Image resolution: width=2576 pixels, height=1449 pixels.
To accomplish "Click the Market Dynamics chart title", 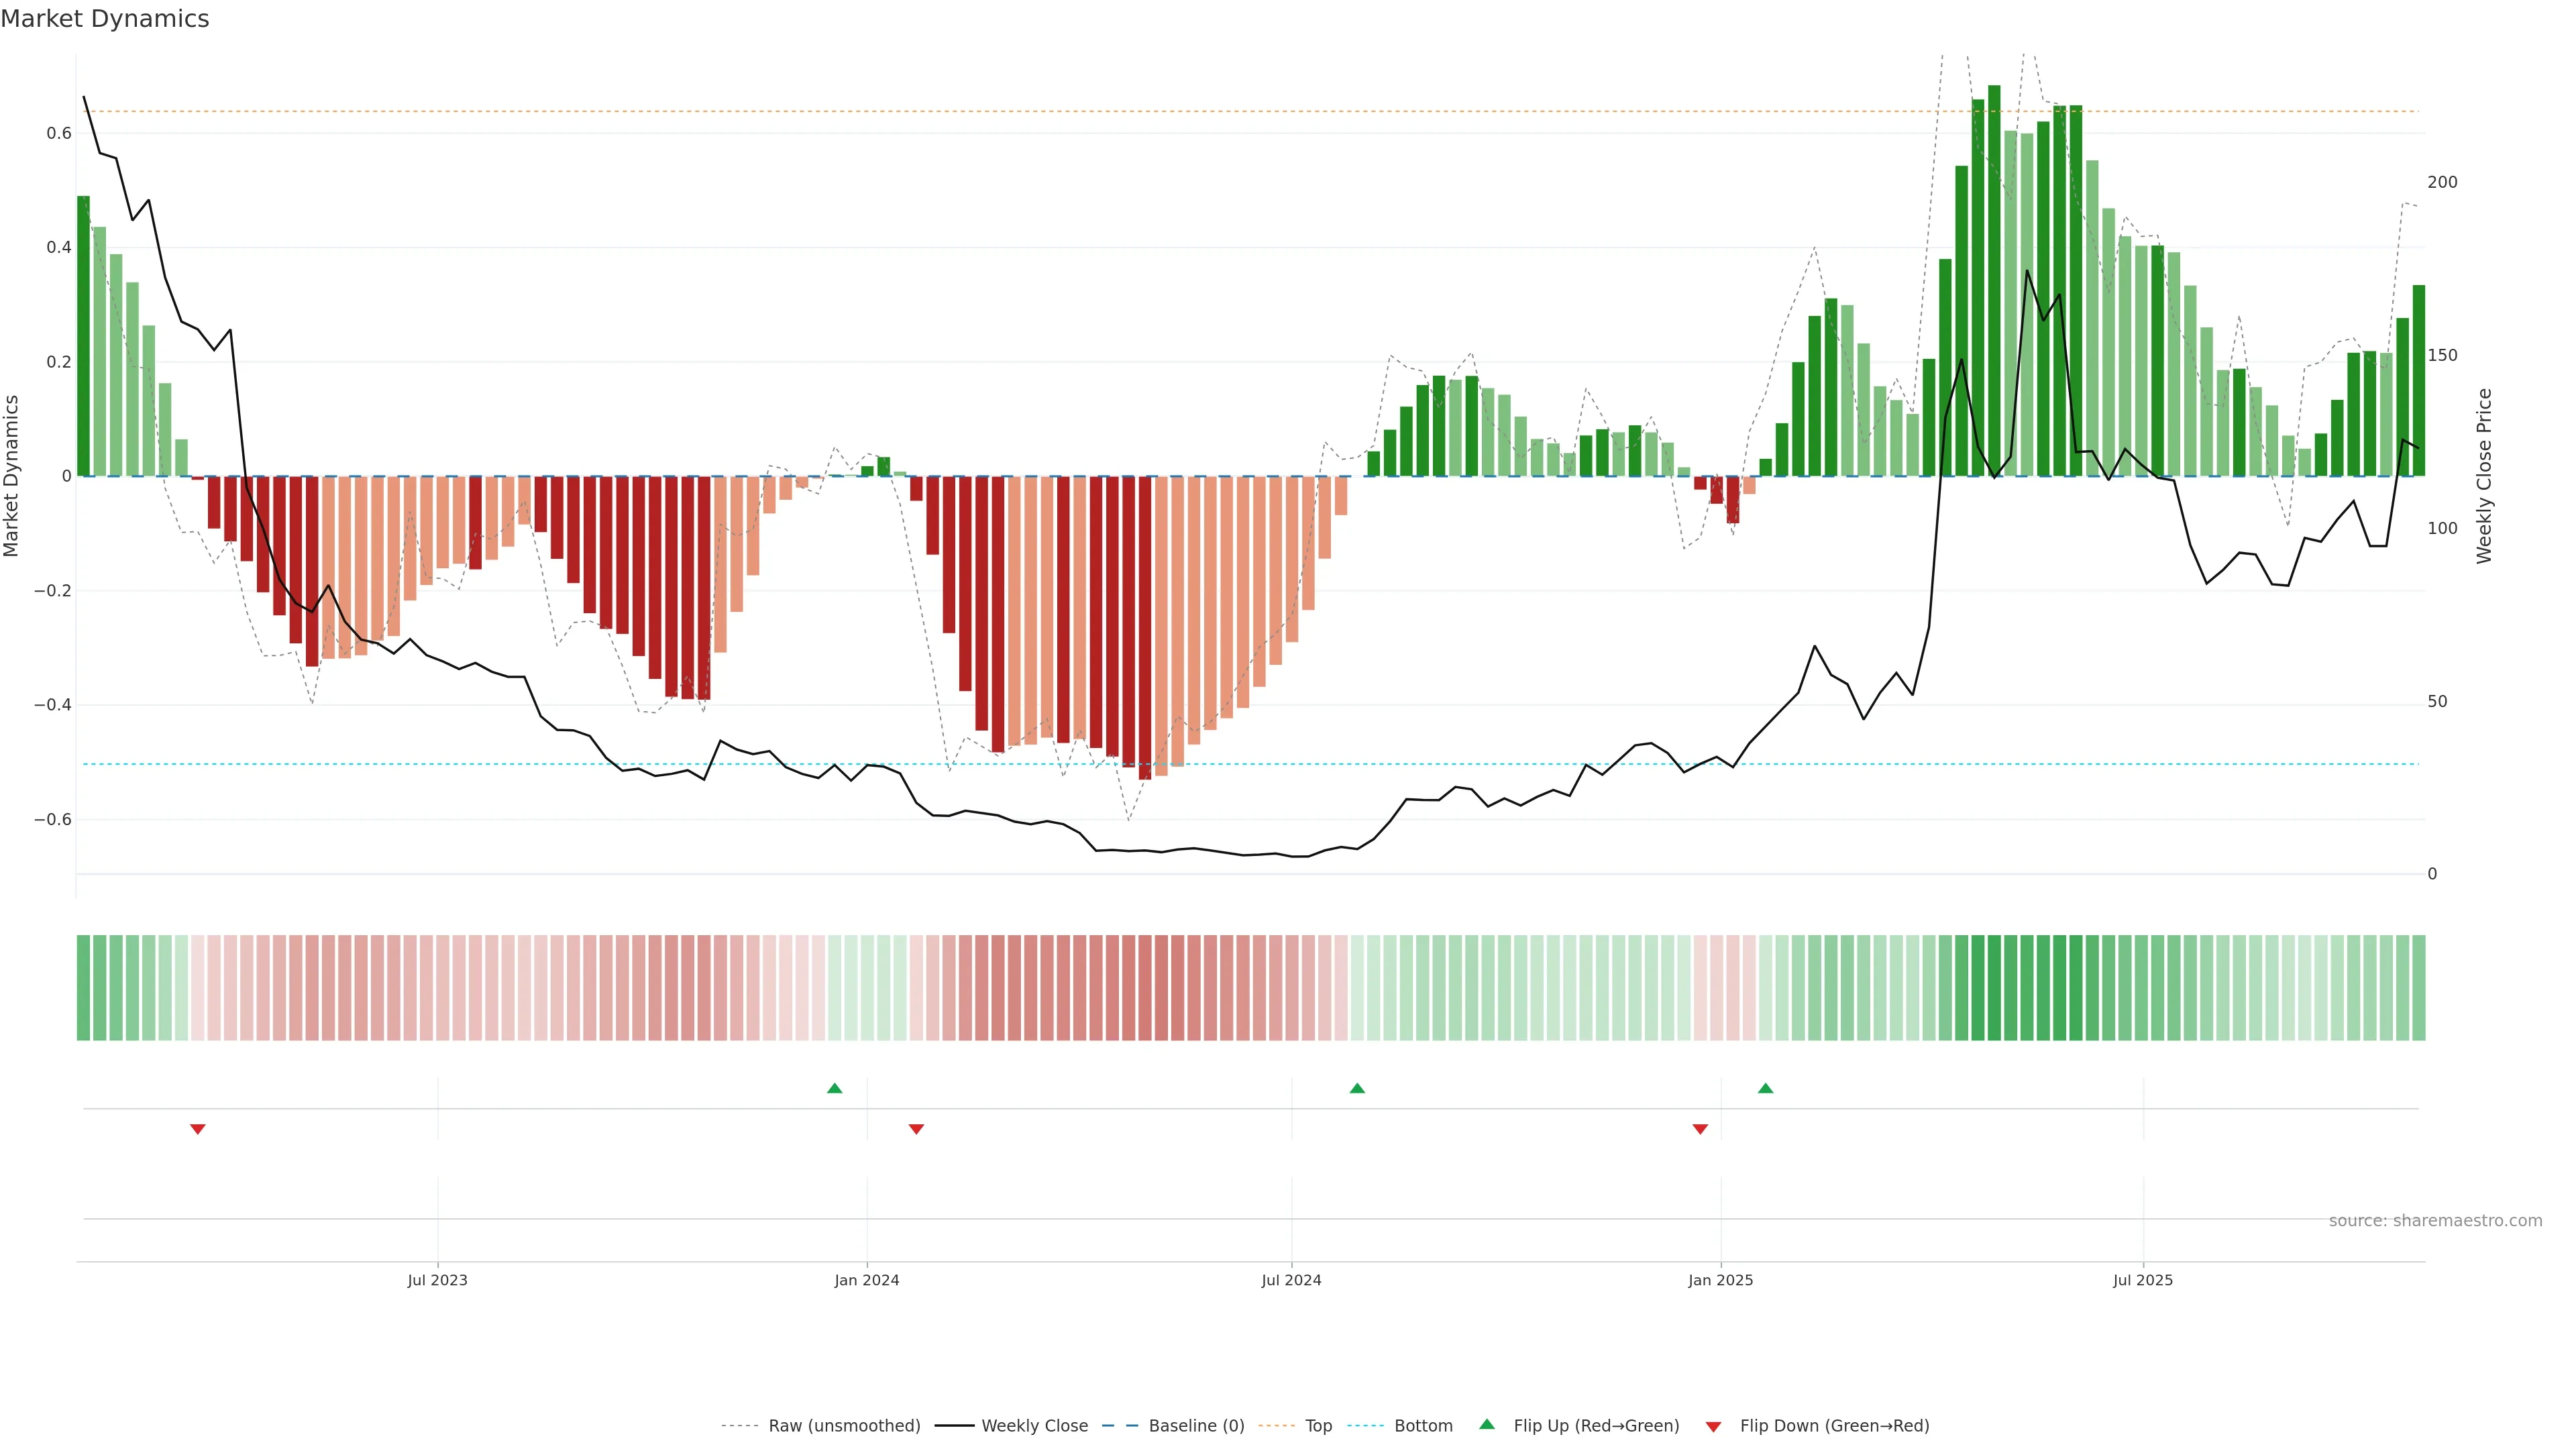I will tap(105, 19).
